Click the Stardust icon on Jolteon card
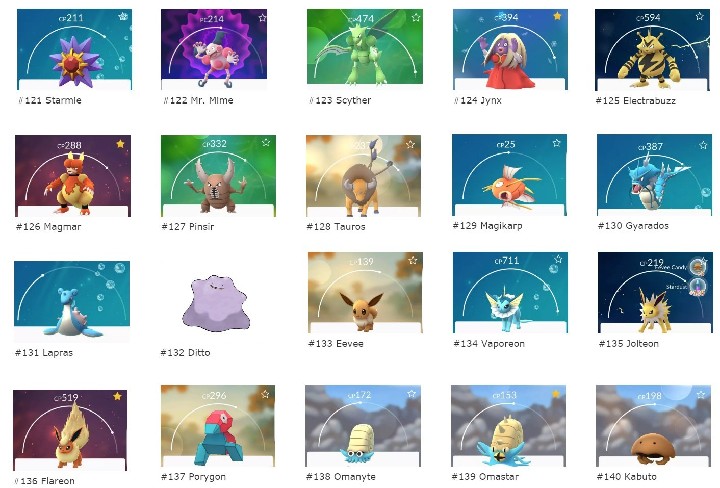The width and height of the screenshot is (720, 488). tap(698, 287)
